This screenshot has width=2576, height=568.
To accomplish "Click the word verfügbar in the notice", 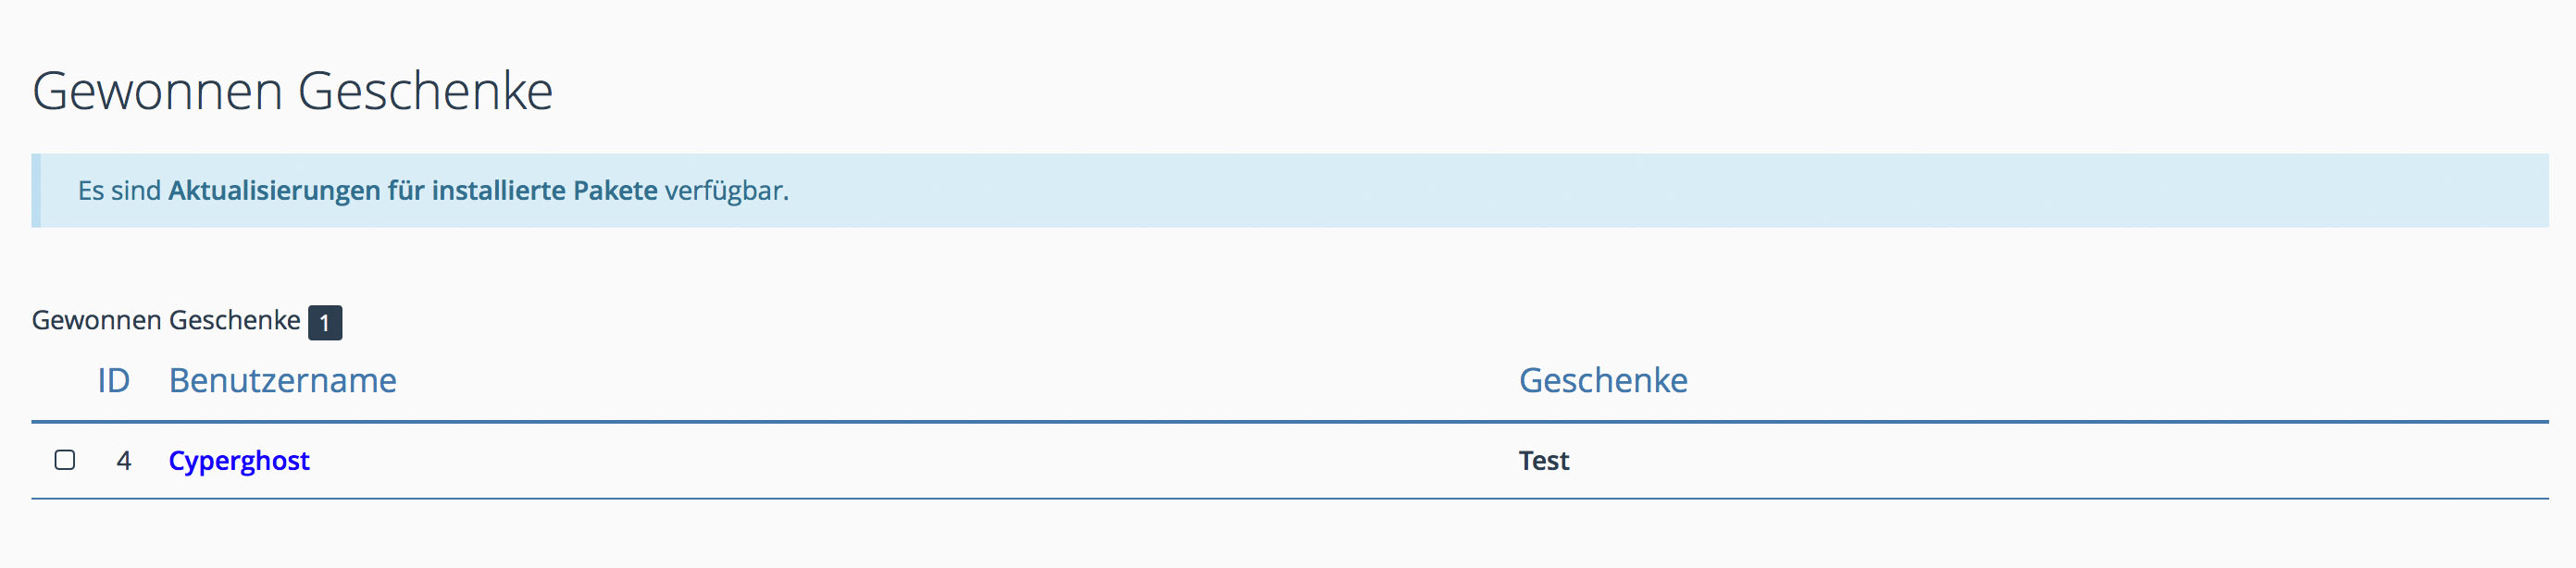I will (726, 191).
